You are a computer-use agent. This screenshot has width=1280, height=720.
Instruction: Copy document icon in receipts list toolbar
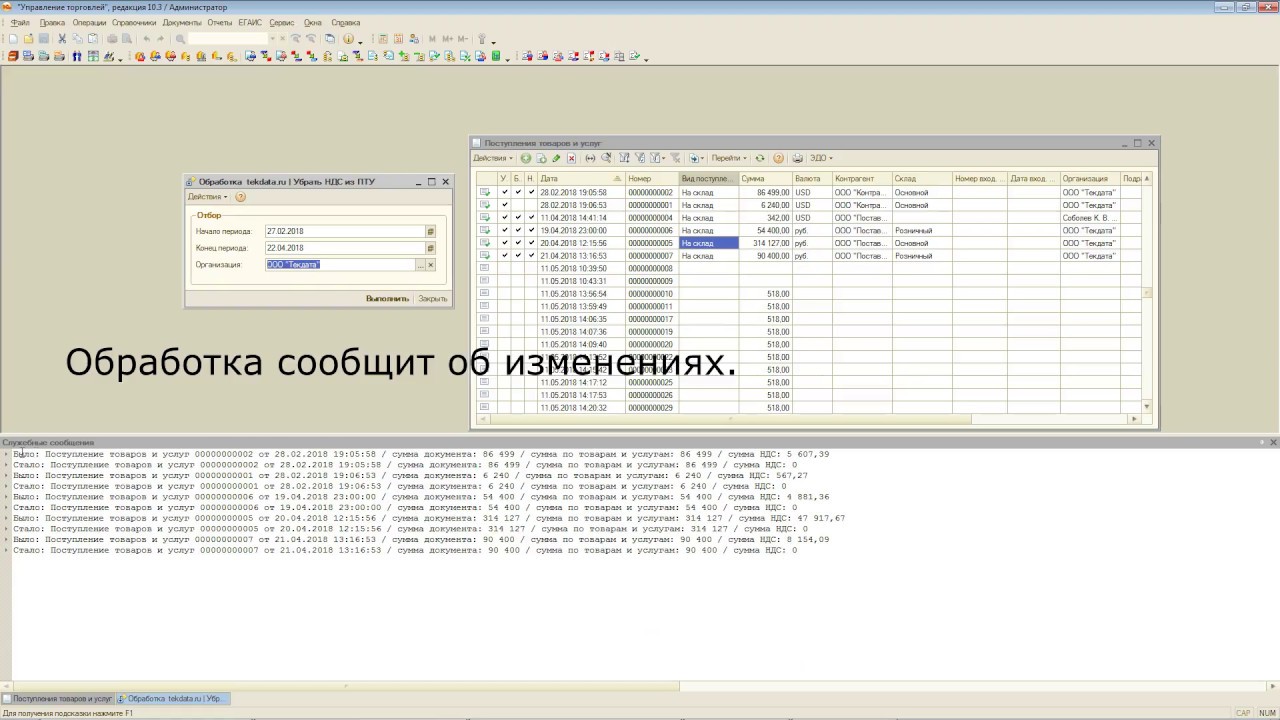point(541,158)
